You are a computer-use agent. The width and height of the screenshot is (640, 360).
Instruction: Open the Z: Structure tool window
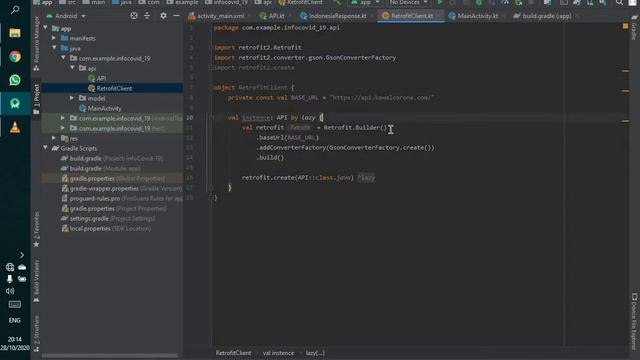click(x=36, y=333)
